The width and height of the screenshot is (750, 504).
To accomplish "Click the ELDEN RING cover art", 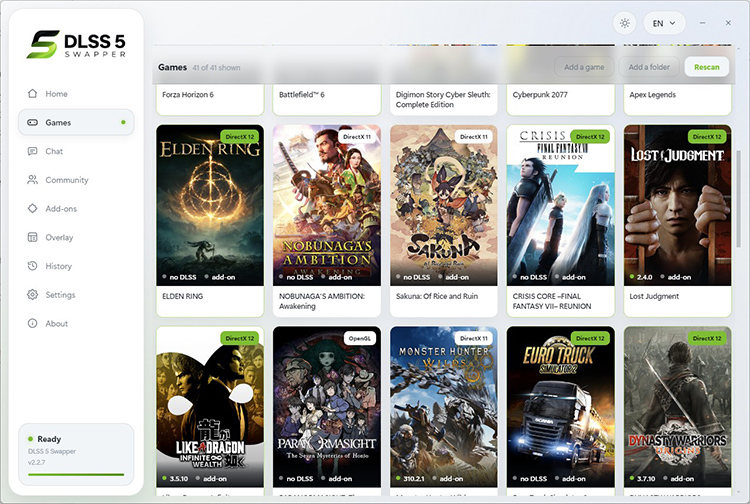I will pyautogui.click(x=210, y=205).
